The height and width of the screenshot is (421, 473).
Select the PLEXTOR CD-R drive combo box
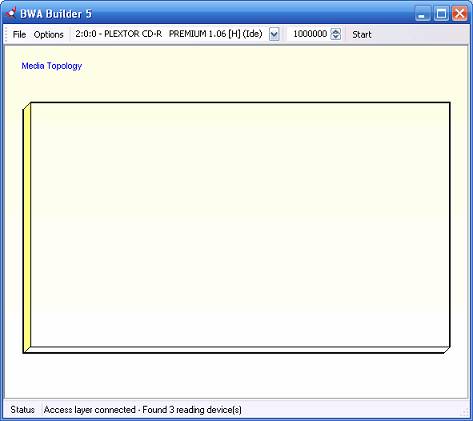tap(176, 34)
